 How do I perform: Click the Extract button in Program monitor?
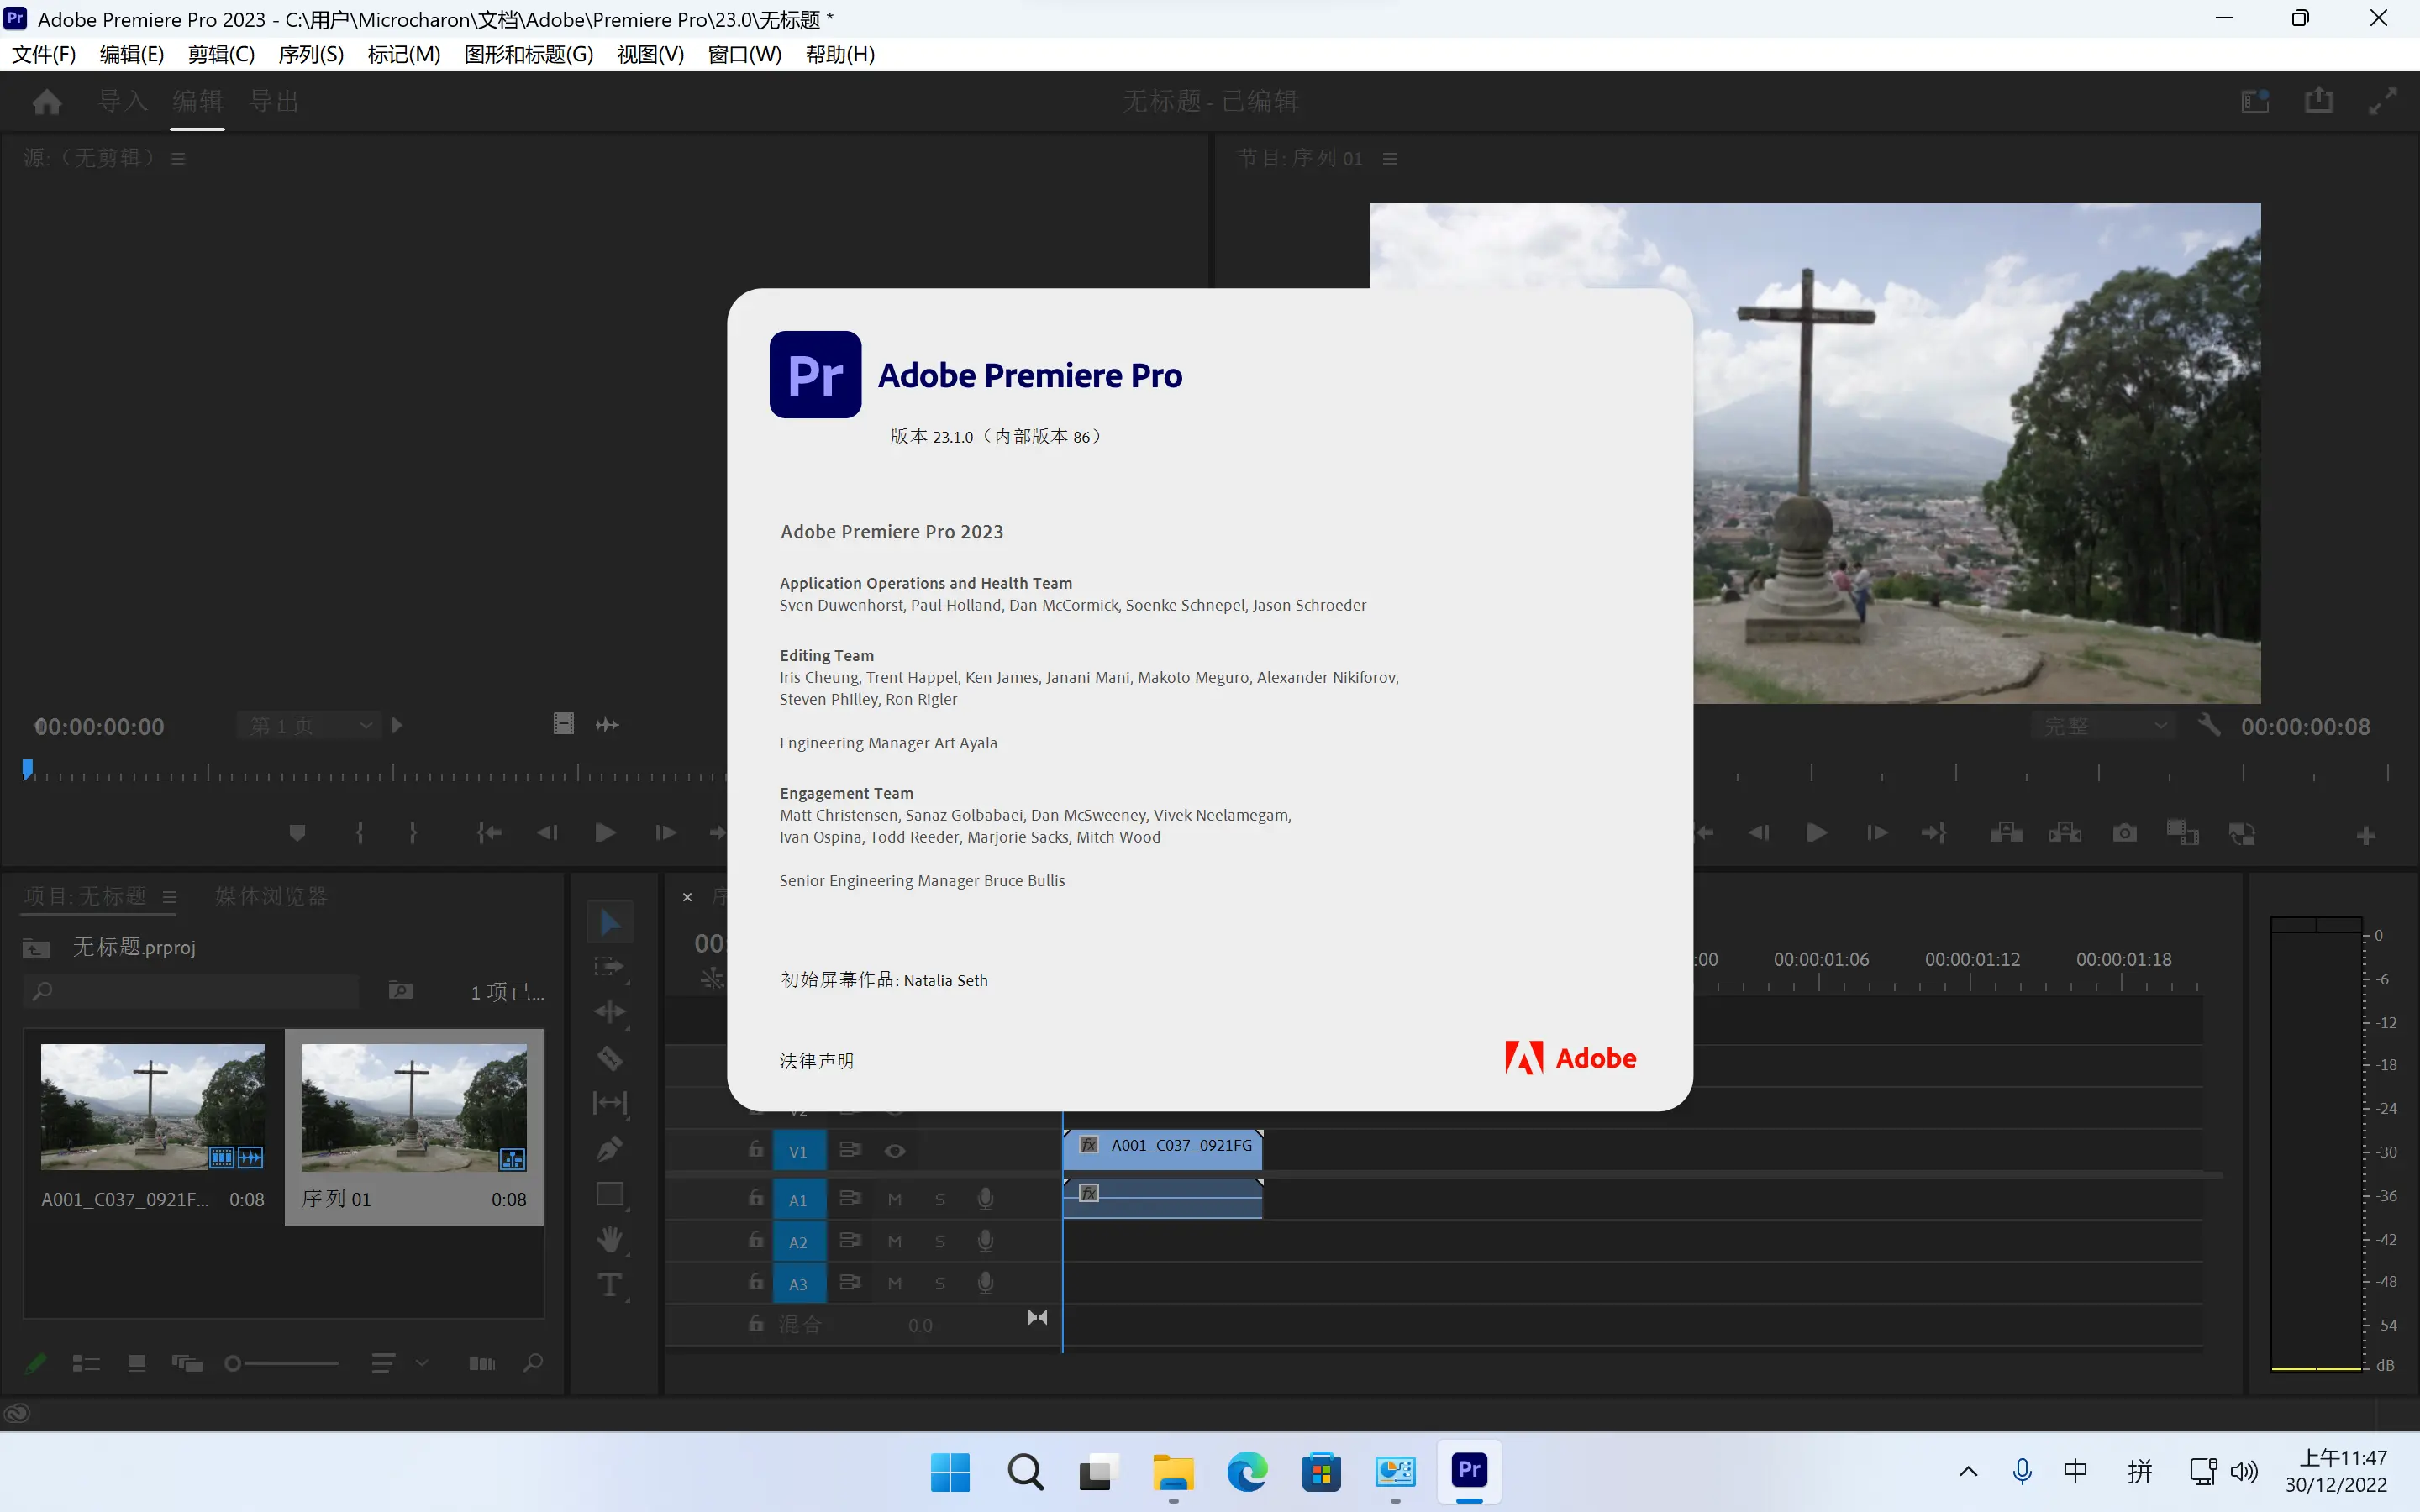tap(2065, 833)
